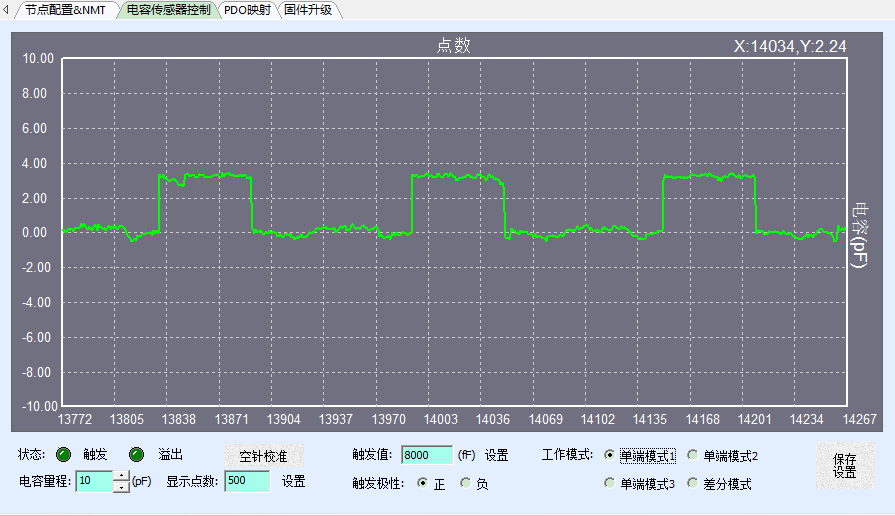Screen dimensions: 895x516
Task: Click the tab scroll left arrow
Action: 7,10
